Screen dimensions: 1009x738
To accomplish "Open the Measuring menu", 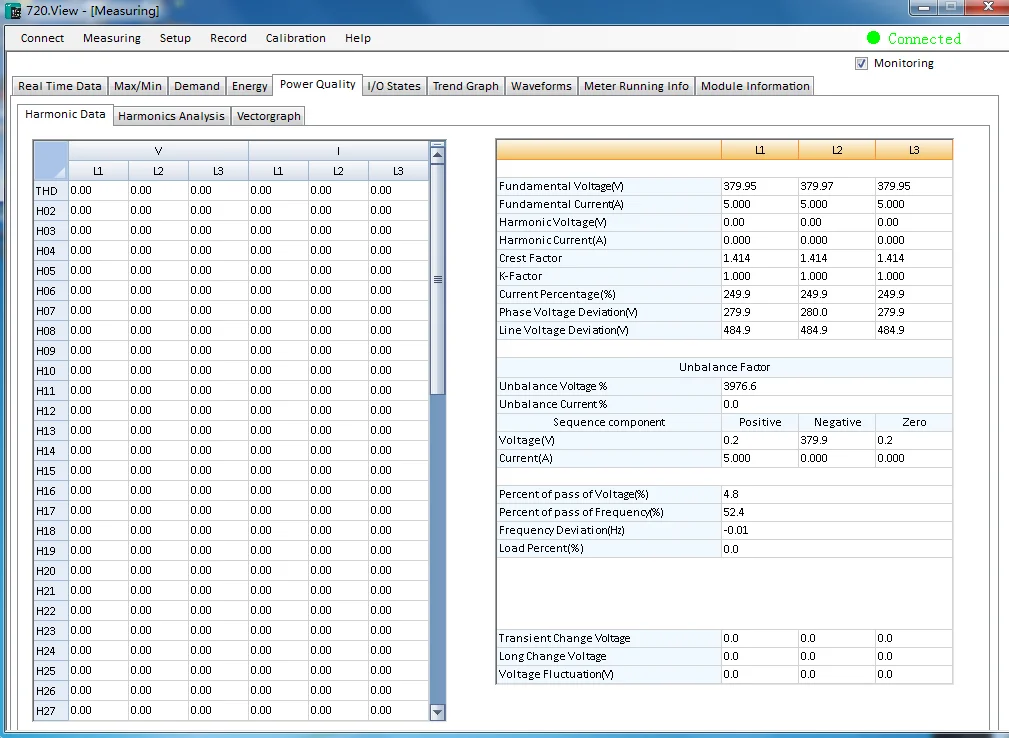I will [112, 38].
